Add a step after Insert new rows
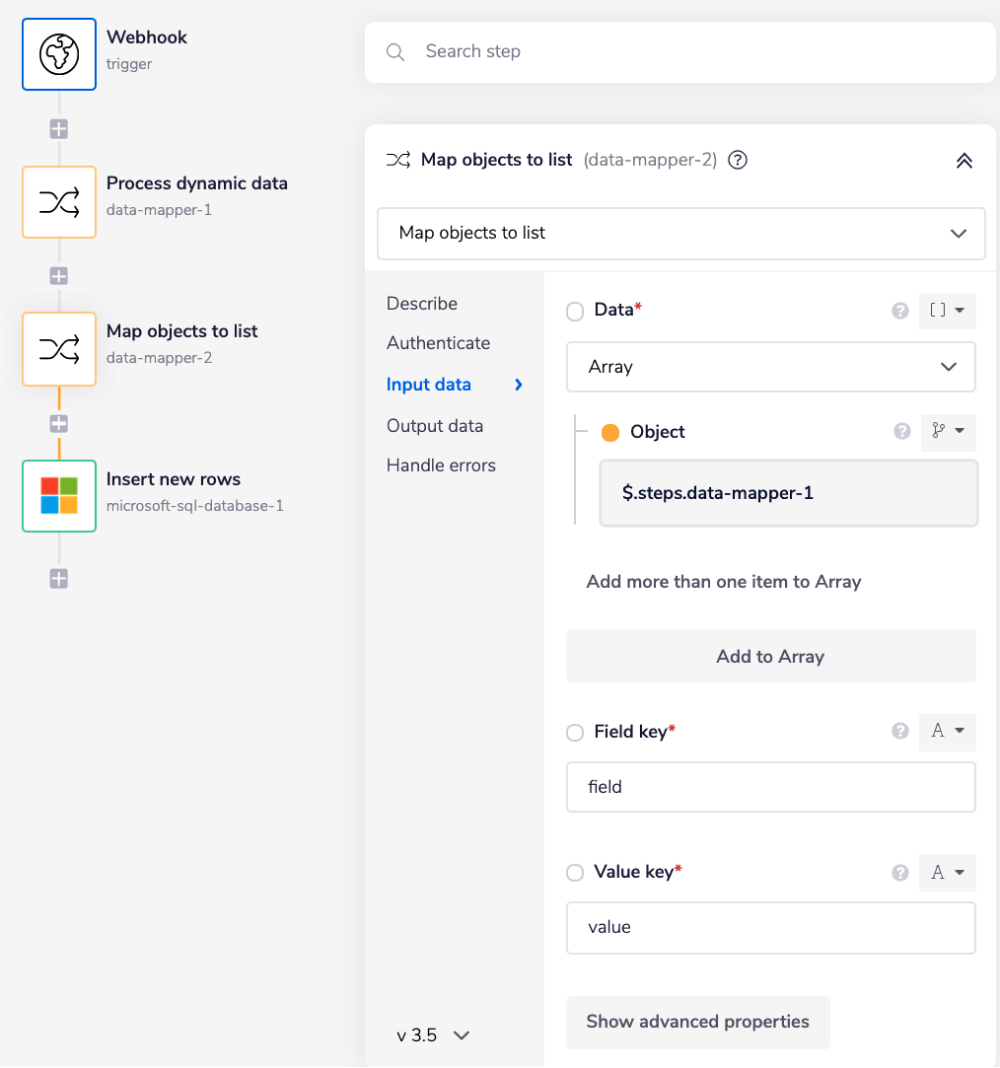 click(58, 578)
